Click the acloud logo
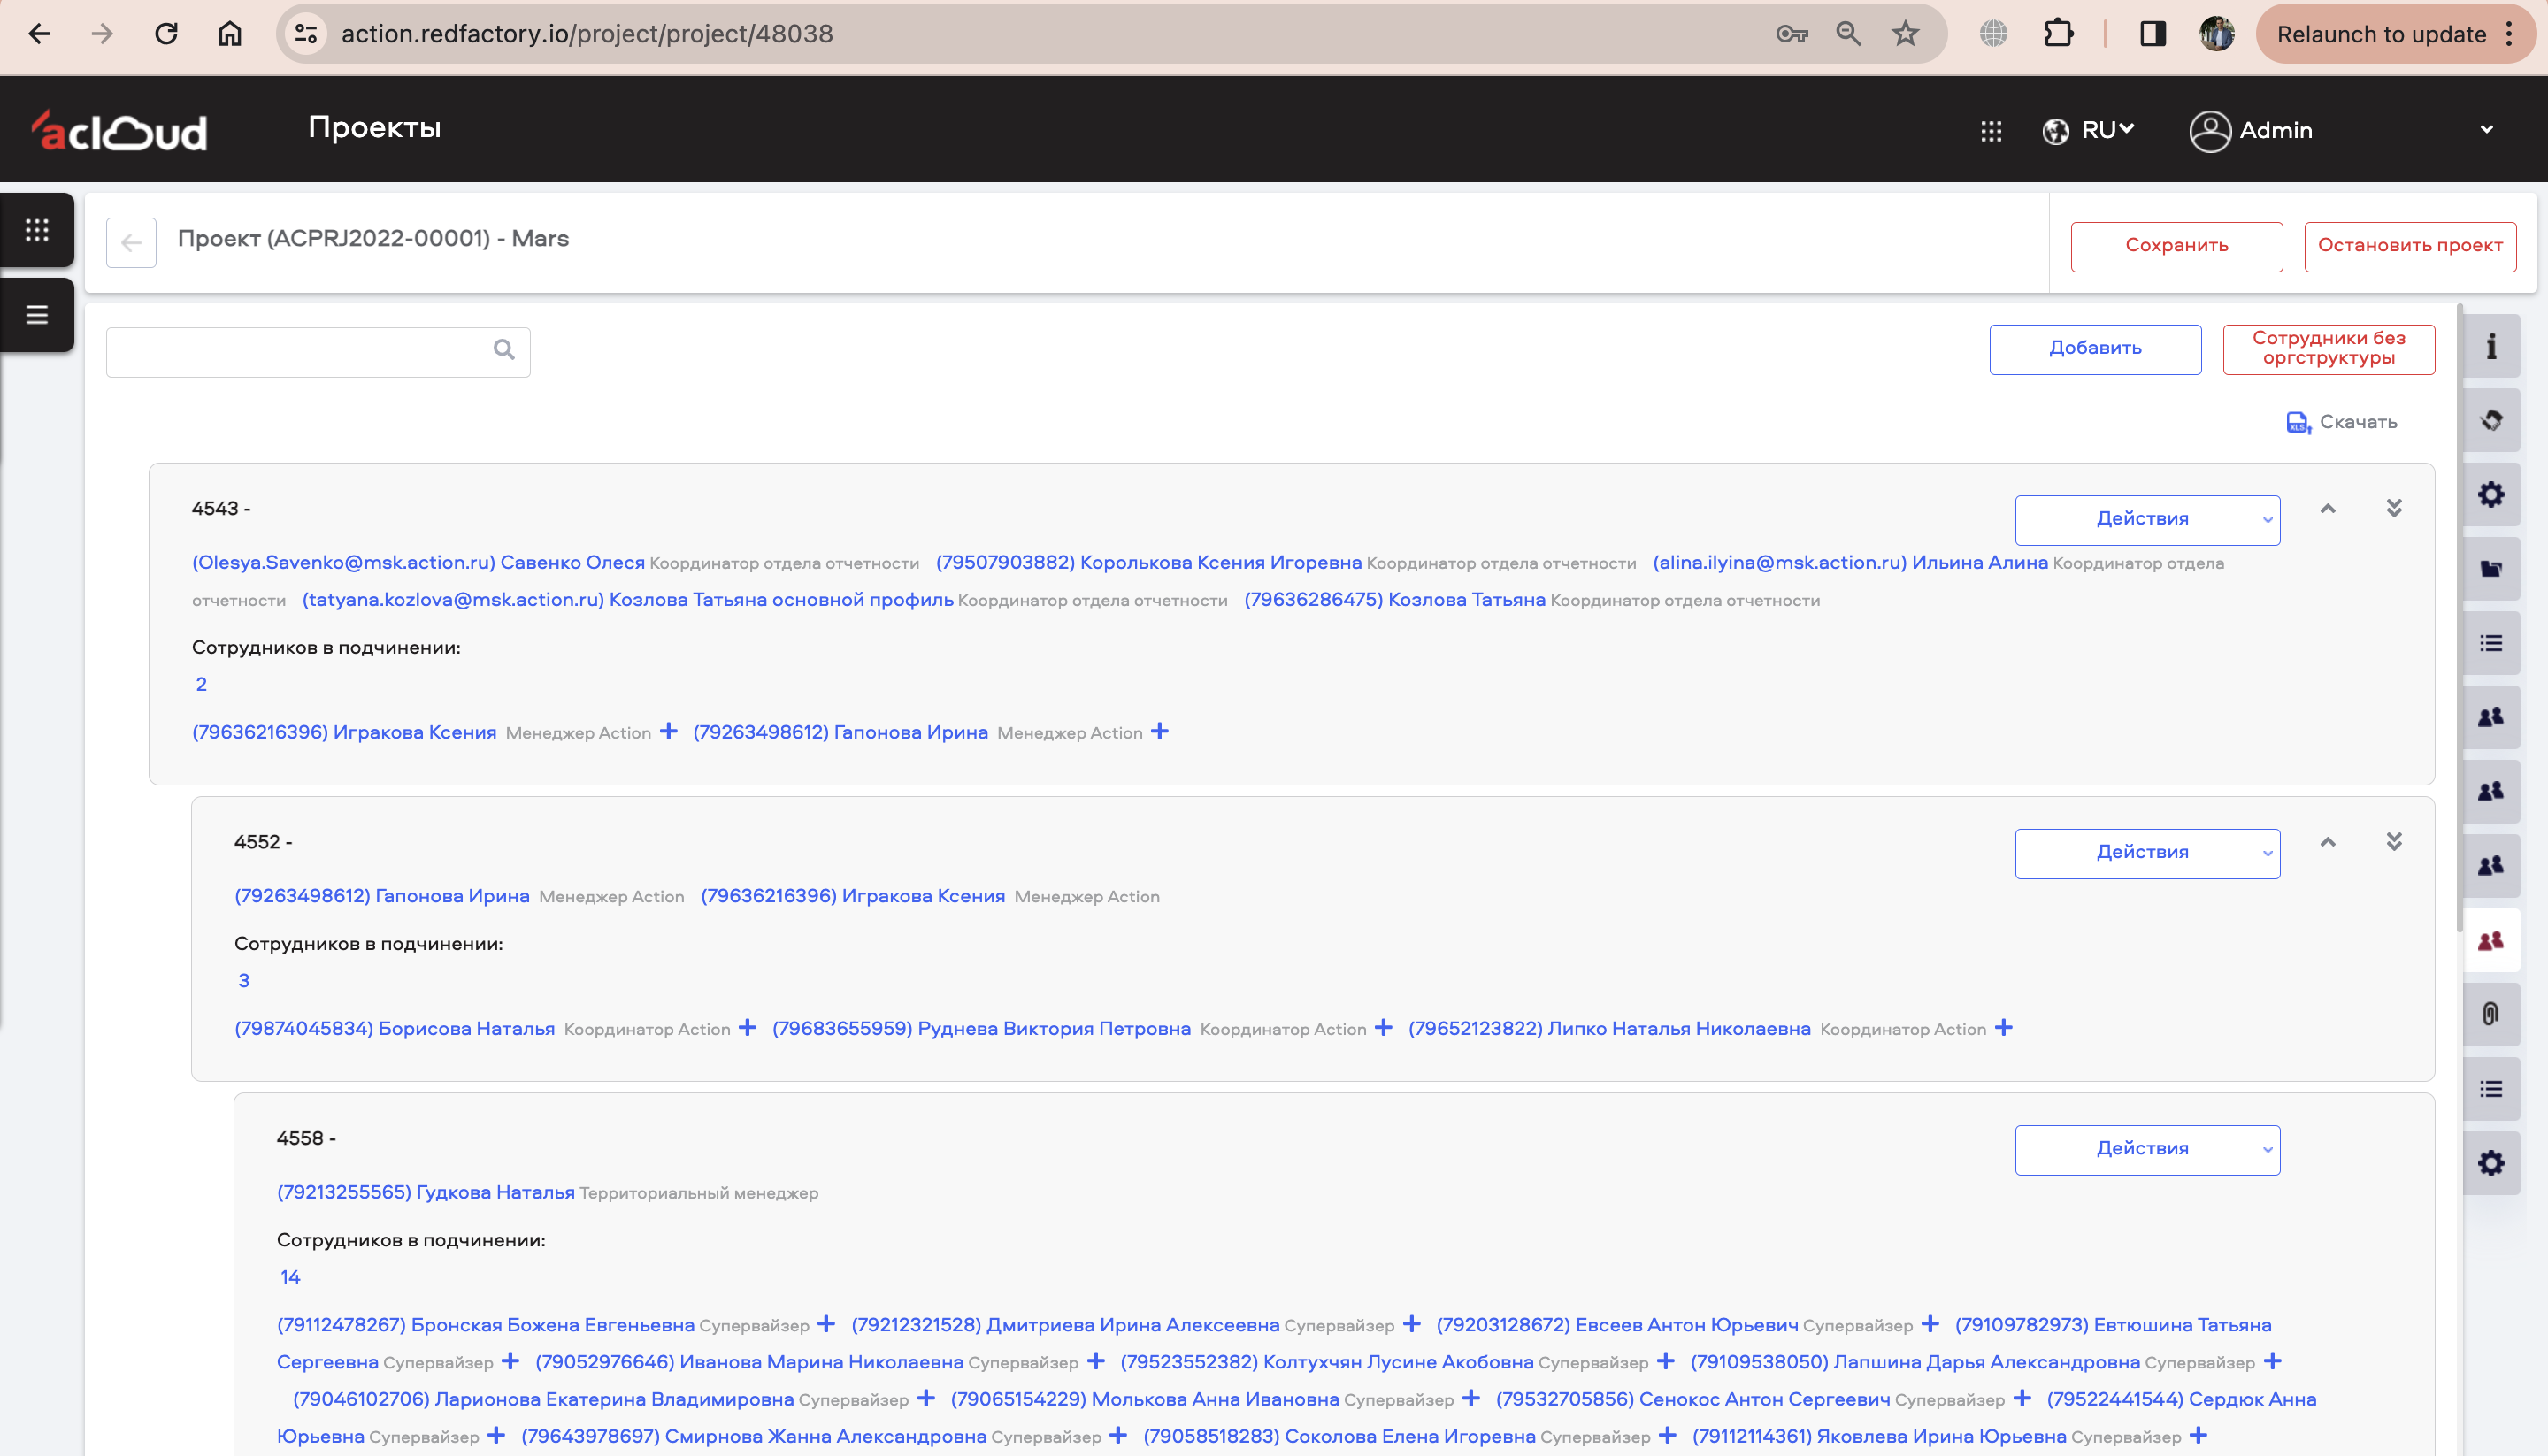Screen dimensions: 2548x1456 119,131
